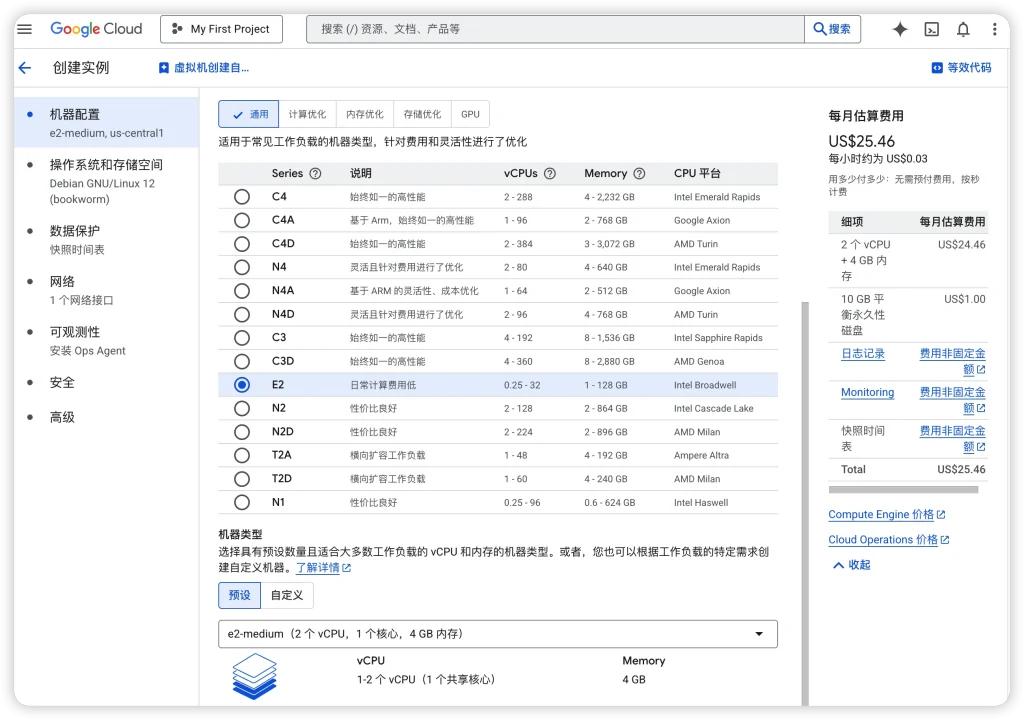Open the three-dot more options menu

tap(994, 29)
